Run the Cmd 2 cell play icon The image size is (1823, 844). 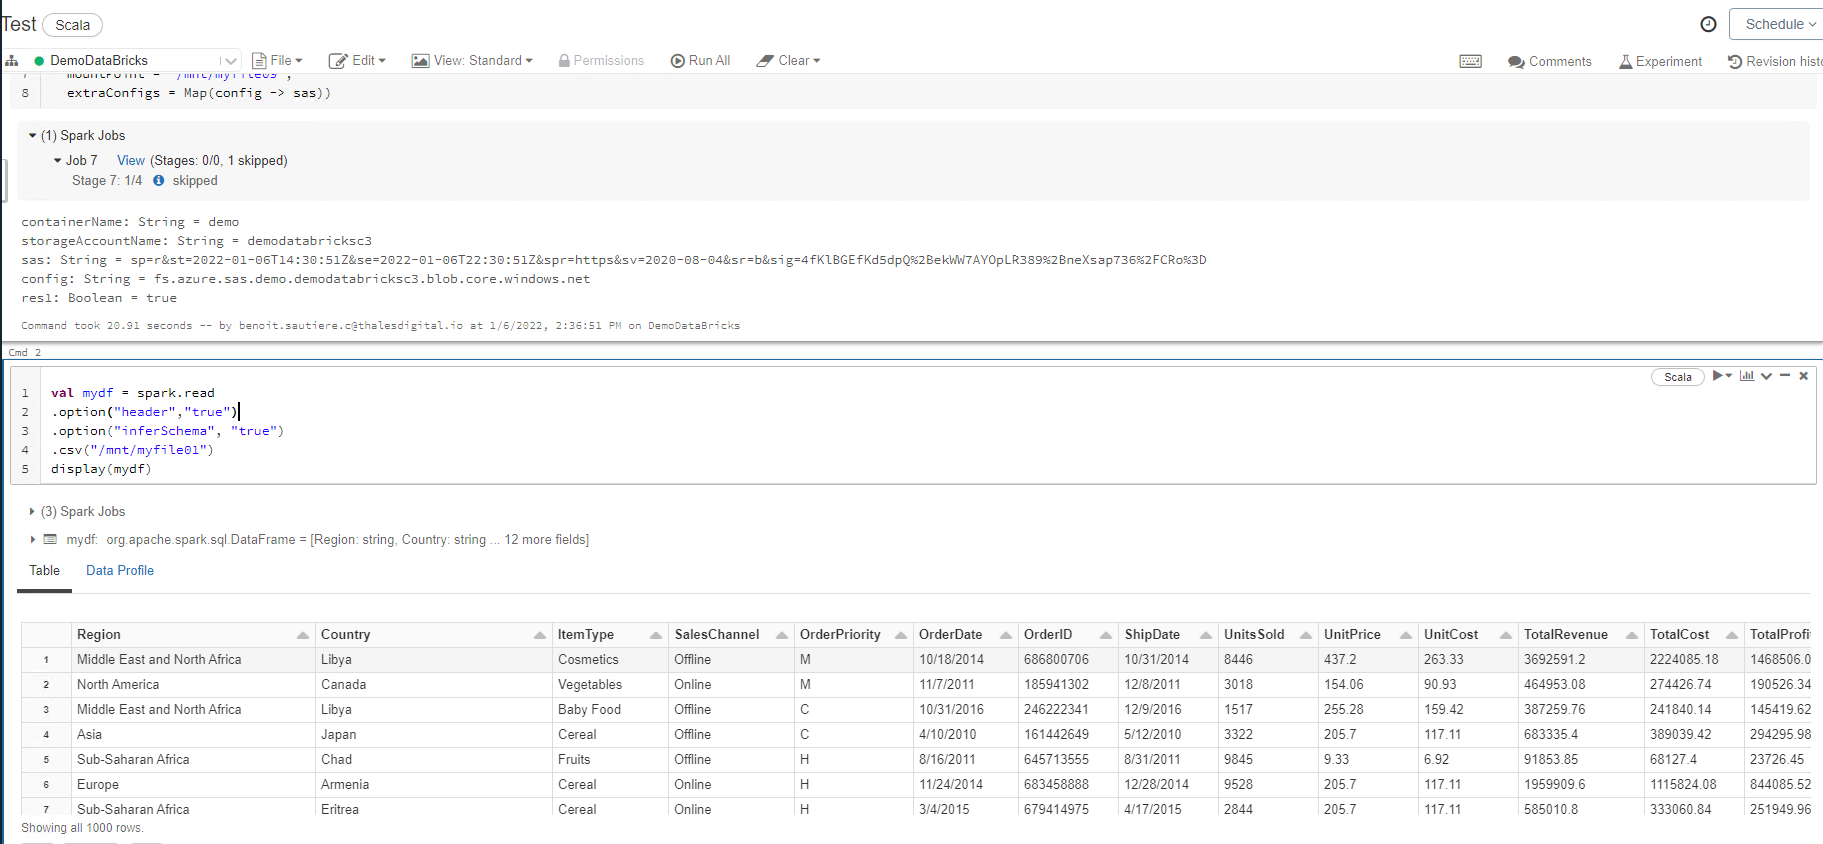[1717, 376]
